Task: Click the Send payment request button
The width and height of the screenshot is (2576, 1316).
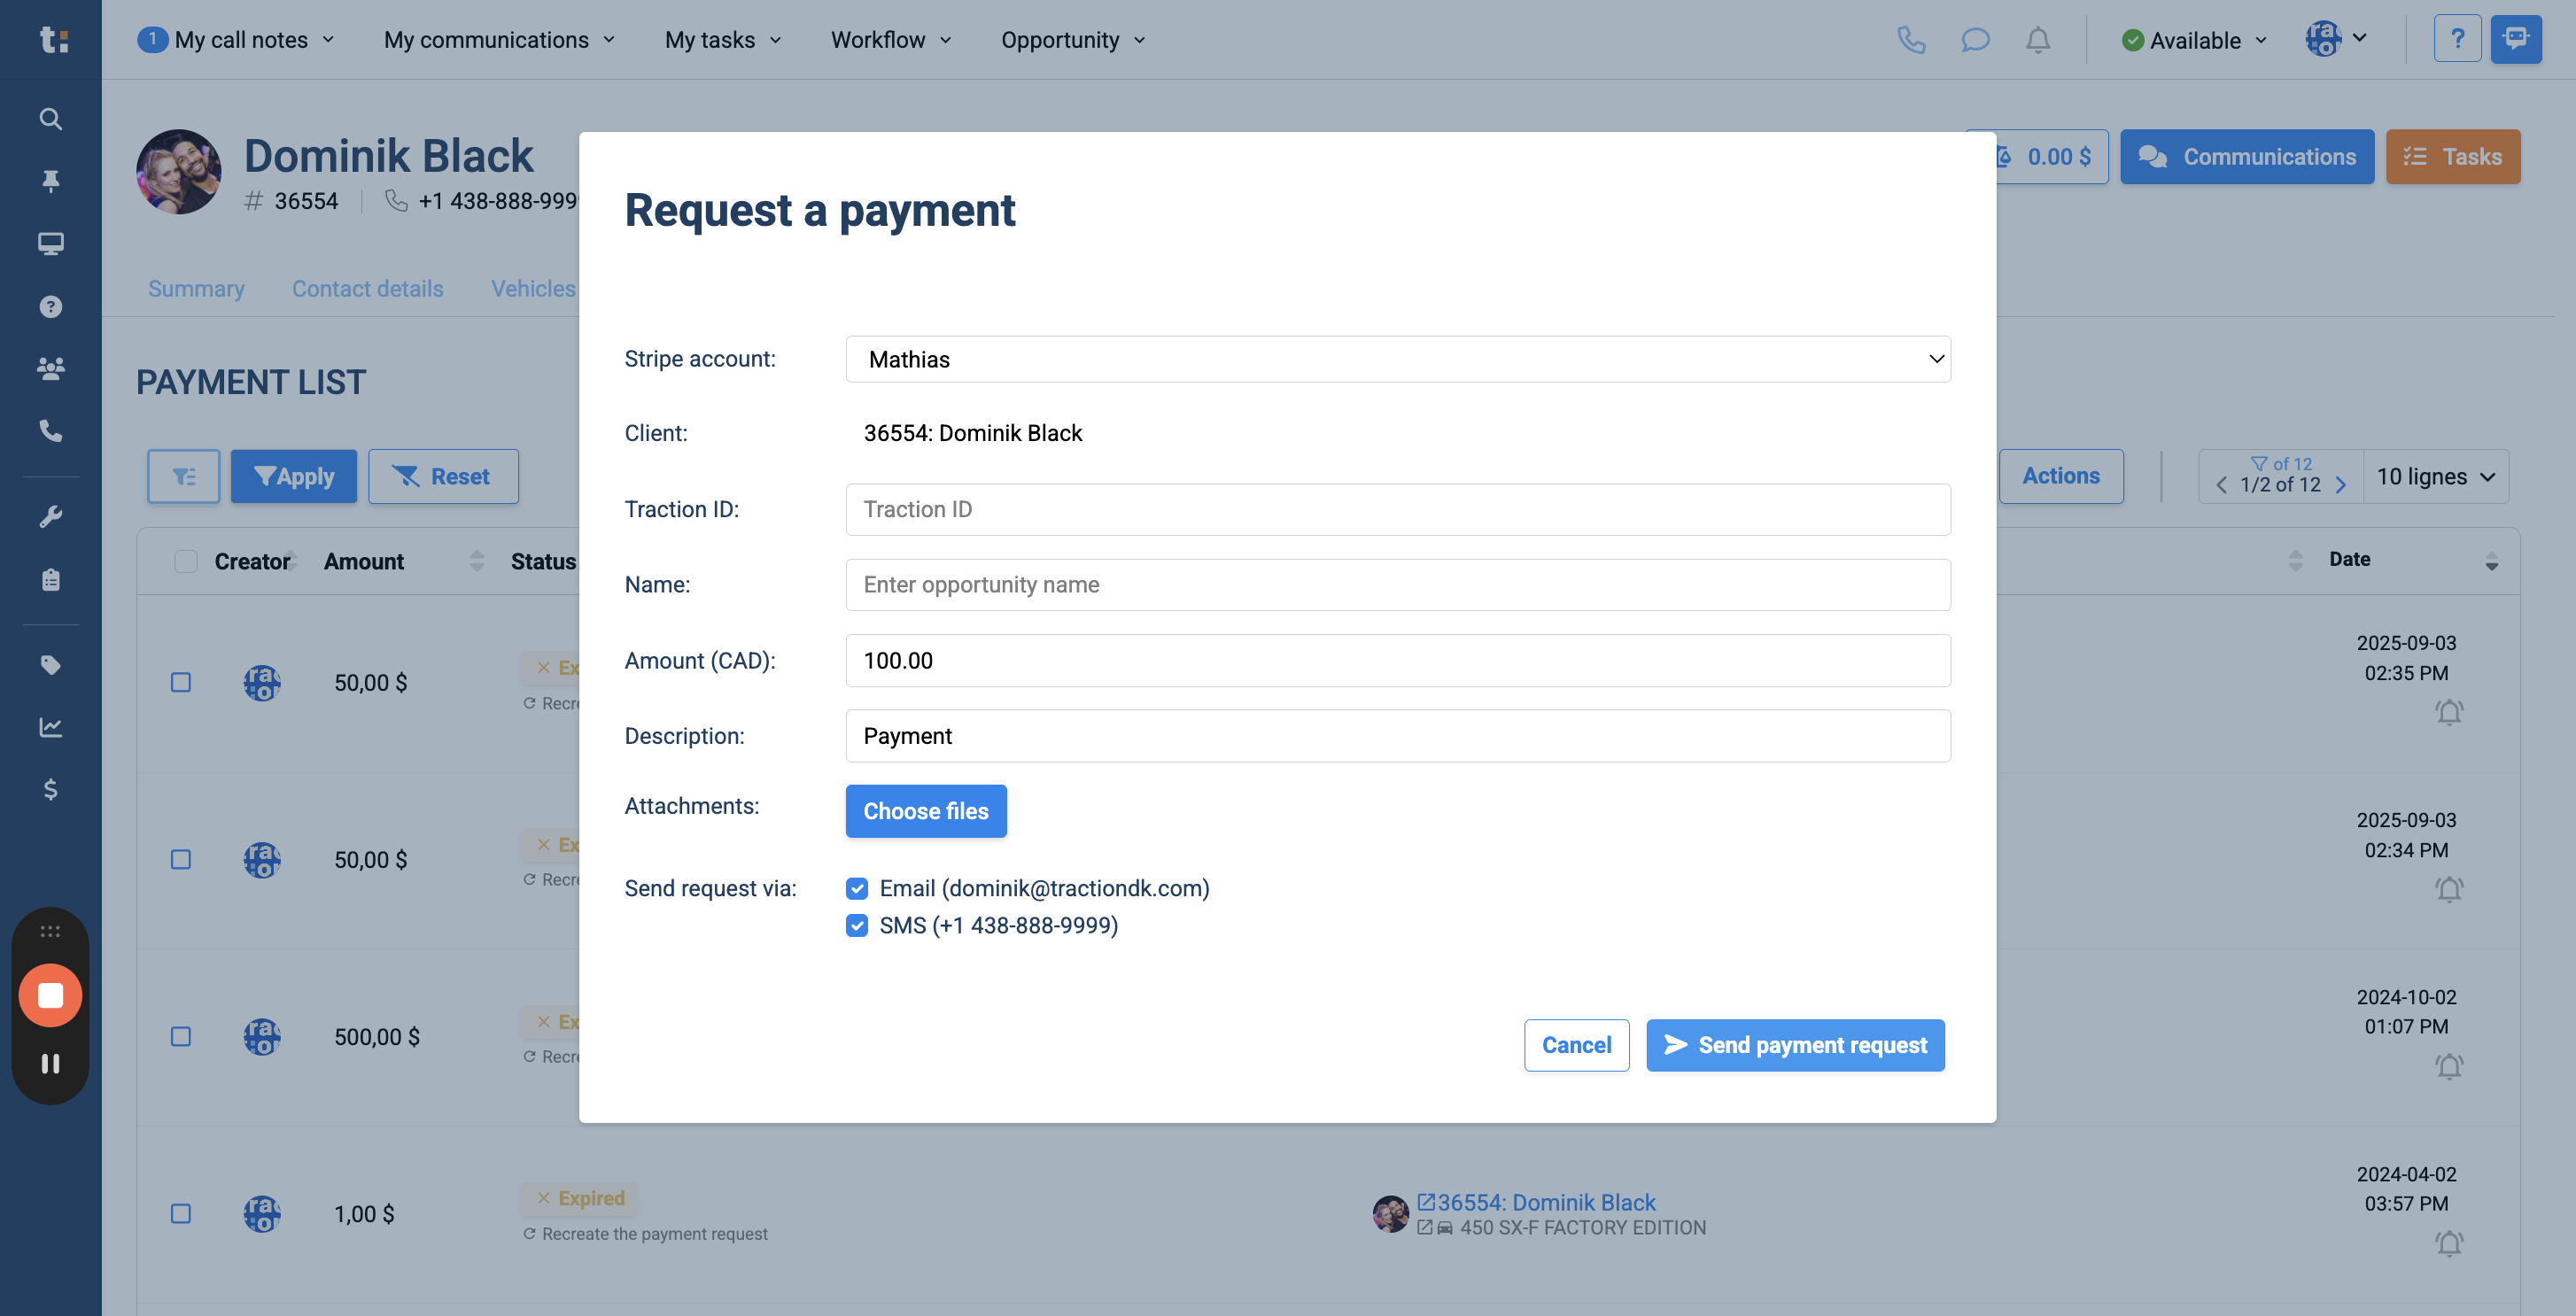Action: click(x=1794, y=1044)
